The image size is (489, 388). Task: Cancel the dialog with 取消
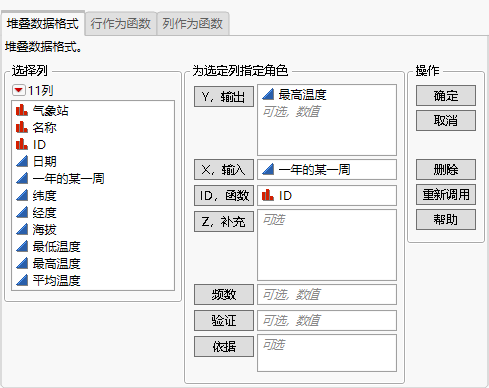tap(446, 120)
